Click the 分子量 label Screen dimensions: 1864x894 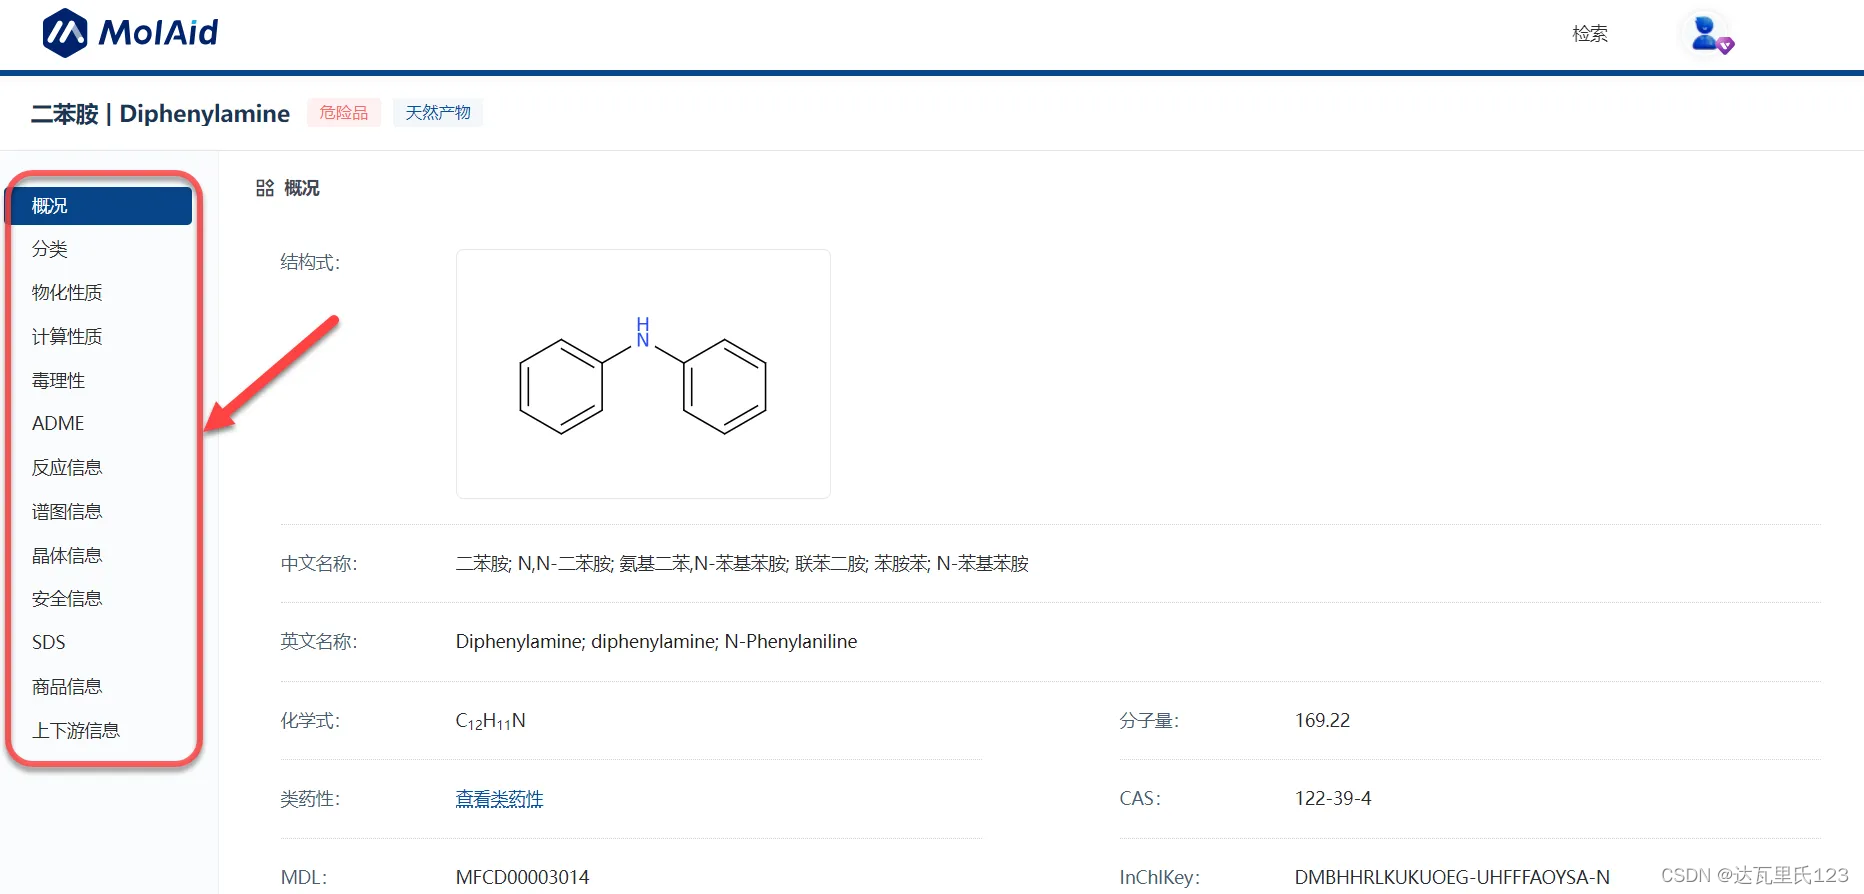pyautogui.click(x=1149, y=721)
